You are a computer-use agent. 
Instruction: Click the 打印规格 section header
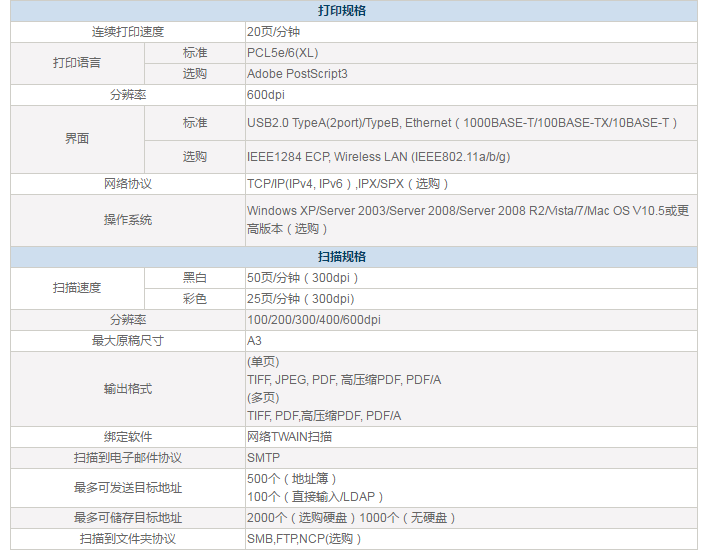[342, 11]
